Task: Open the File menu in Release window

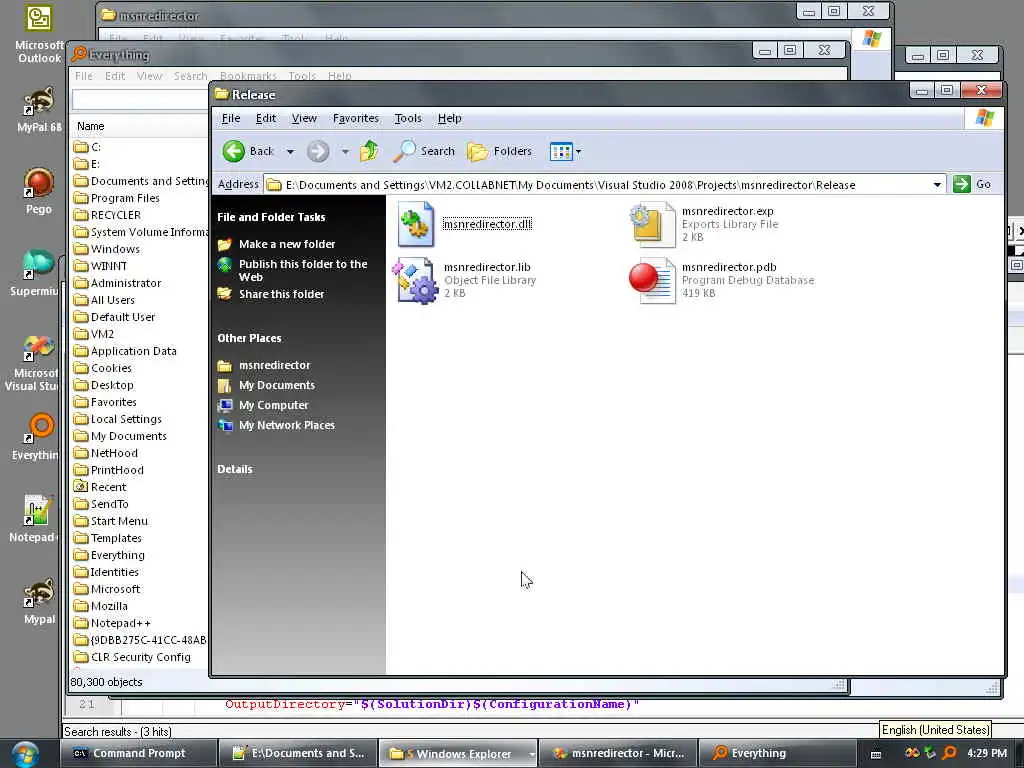Action: [231, 118]
